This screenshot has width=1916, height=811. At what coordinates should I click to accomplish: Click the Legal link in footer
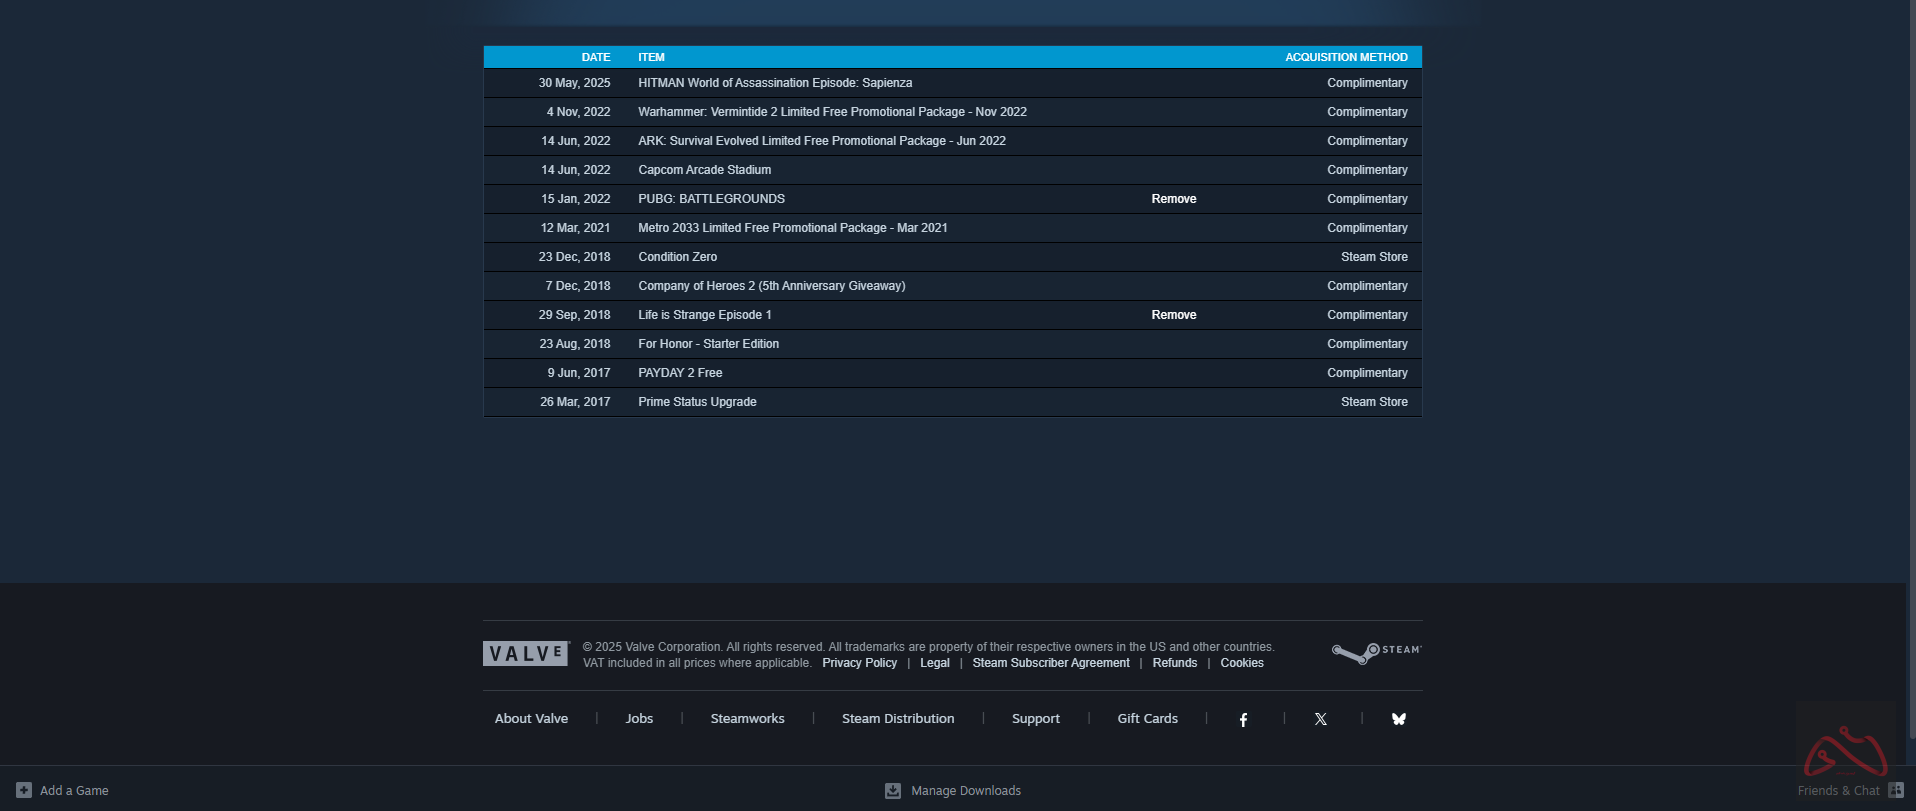[x=934, y=663]
